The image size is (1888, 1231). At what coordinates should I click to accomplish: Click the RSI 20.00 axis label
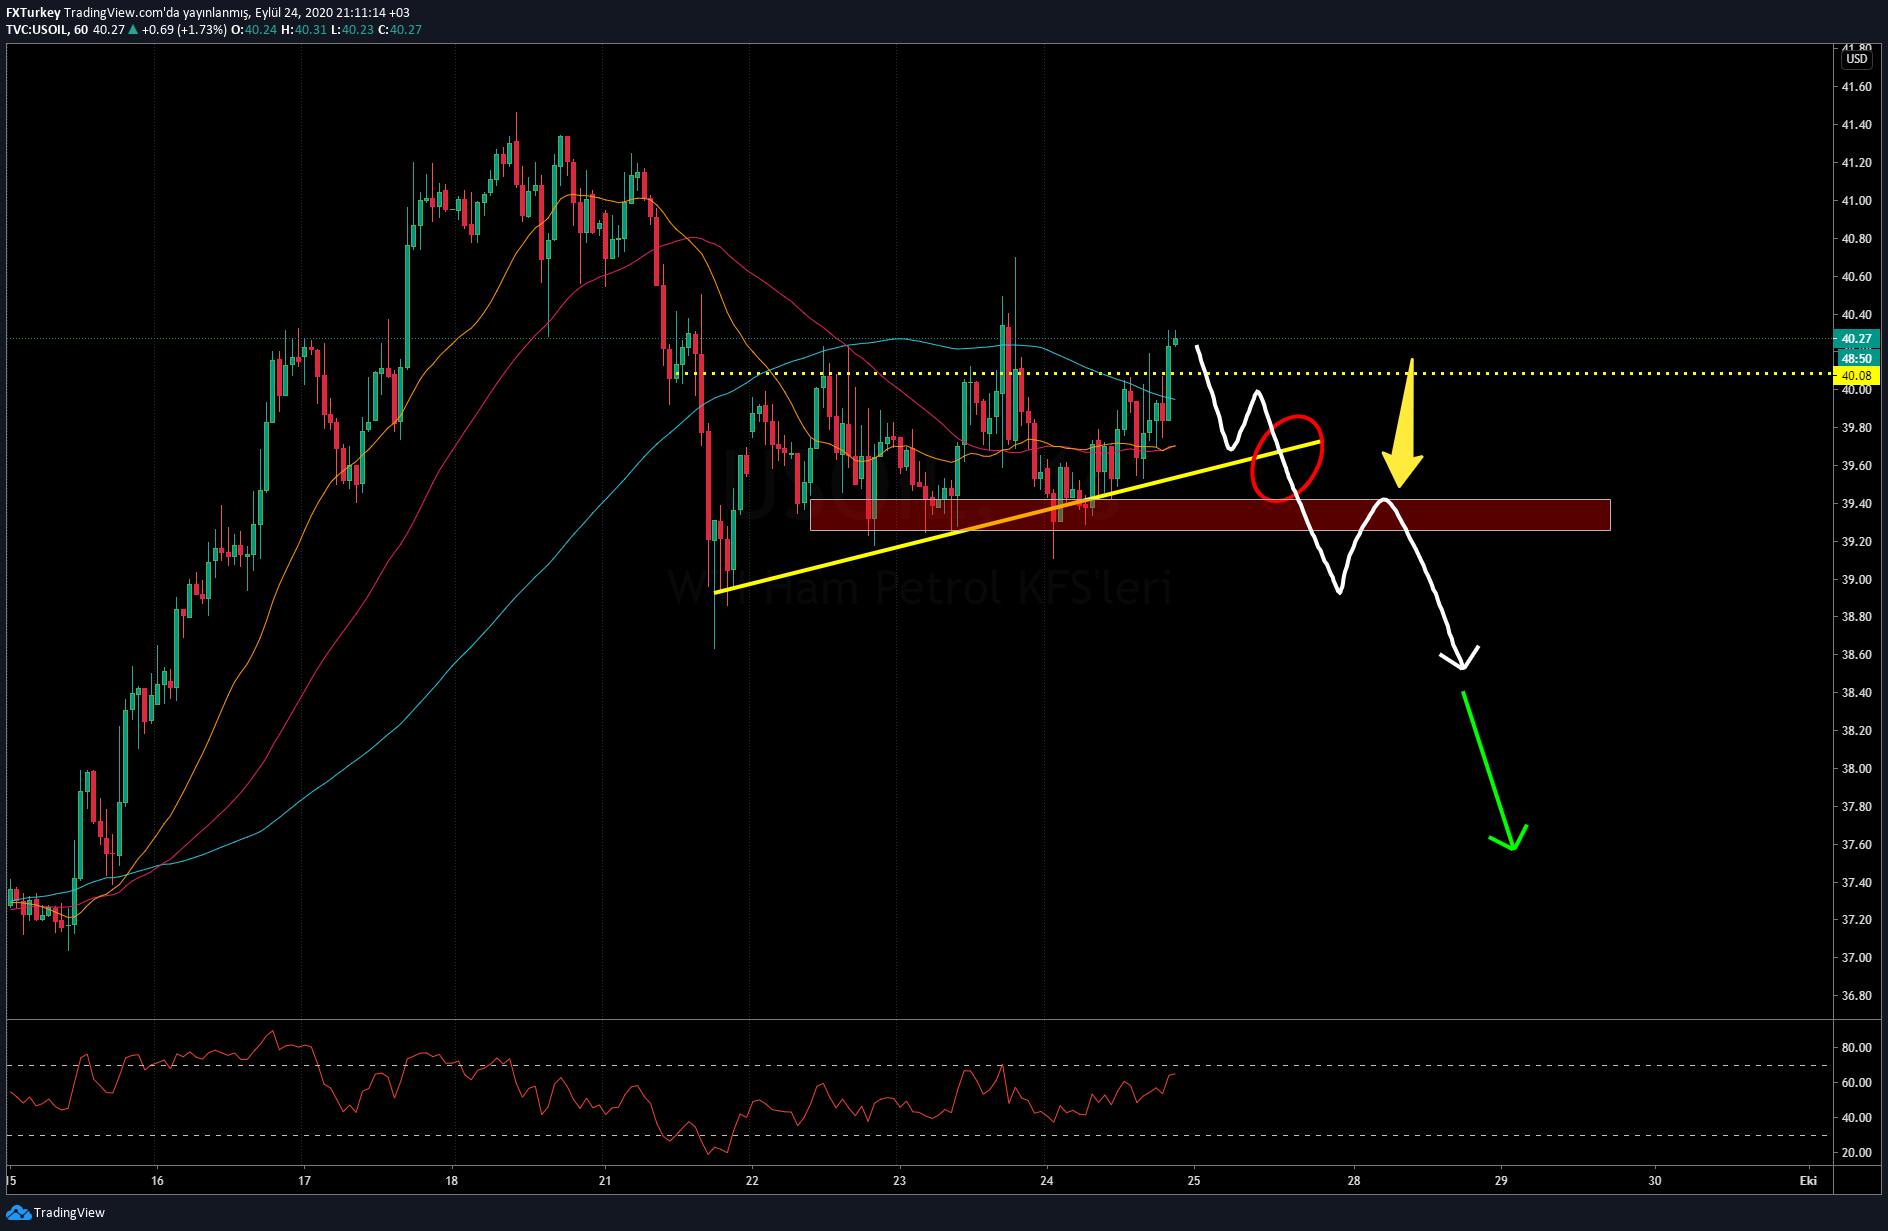tap(1856, 1153)
